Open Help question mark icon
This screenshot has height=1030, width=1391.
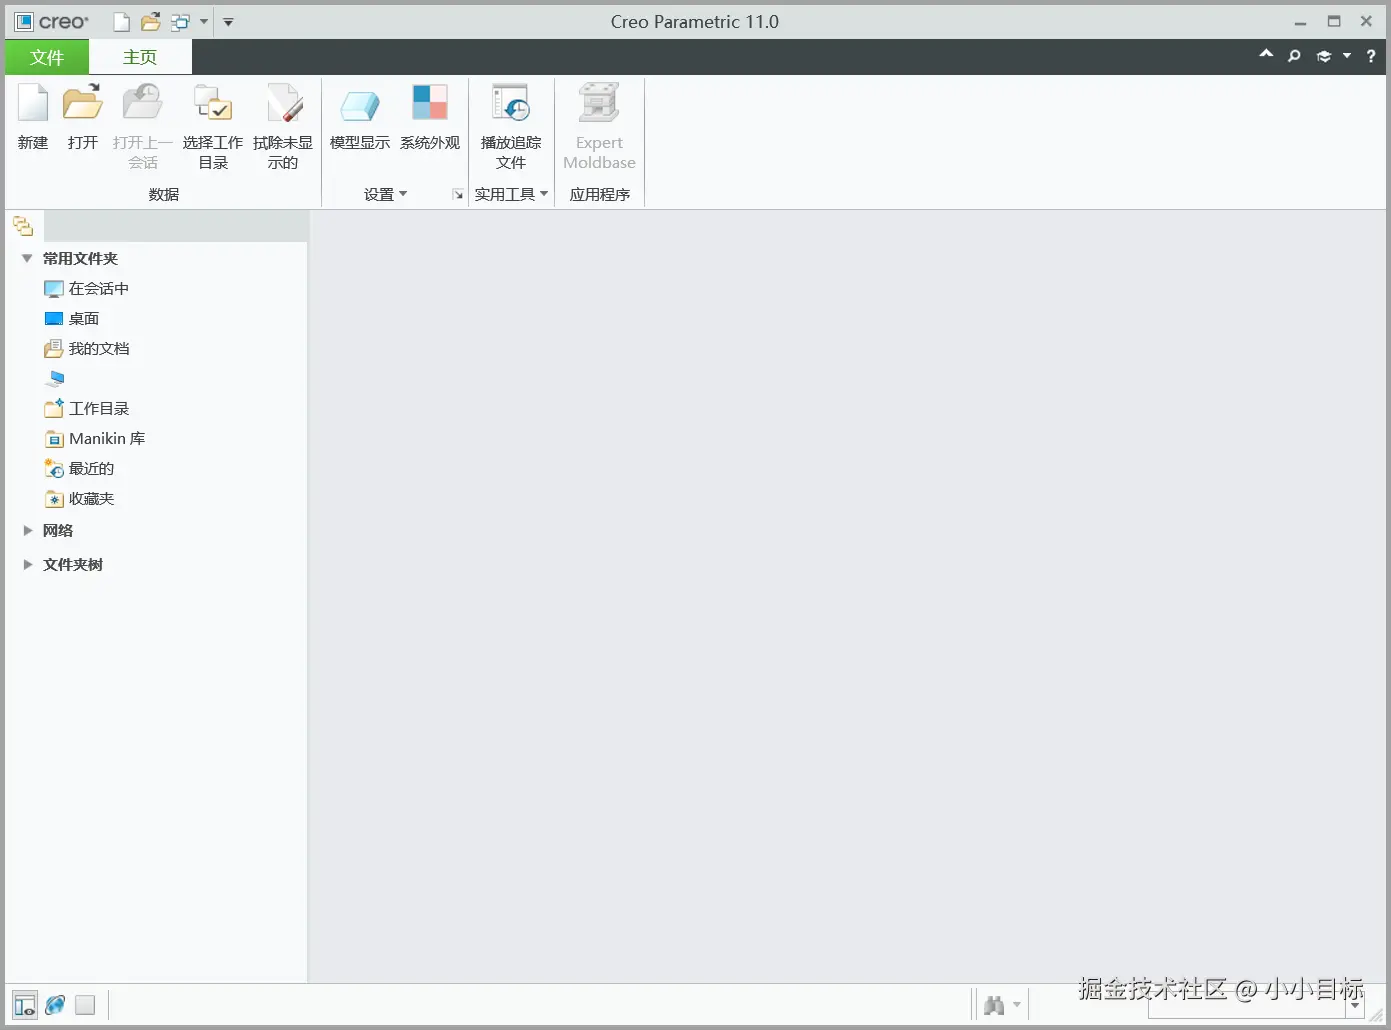1371,56
